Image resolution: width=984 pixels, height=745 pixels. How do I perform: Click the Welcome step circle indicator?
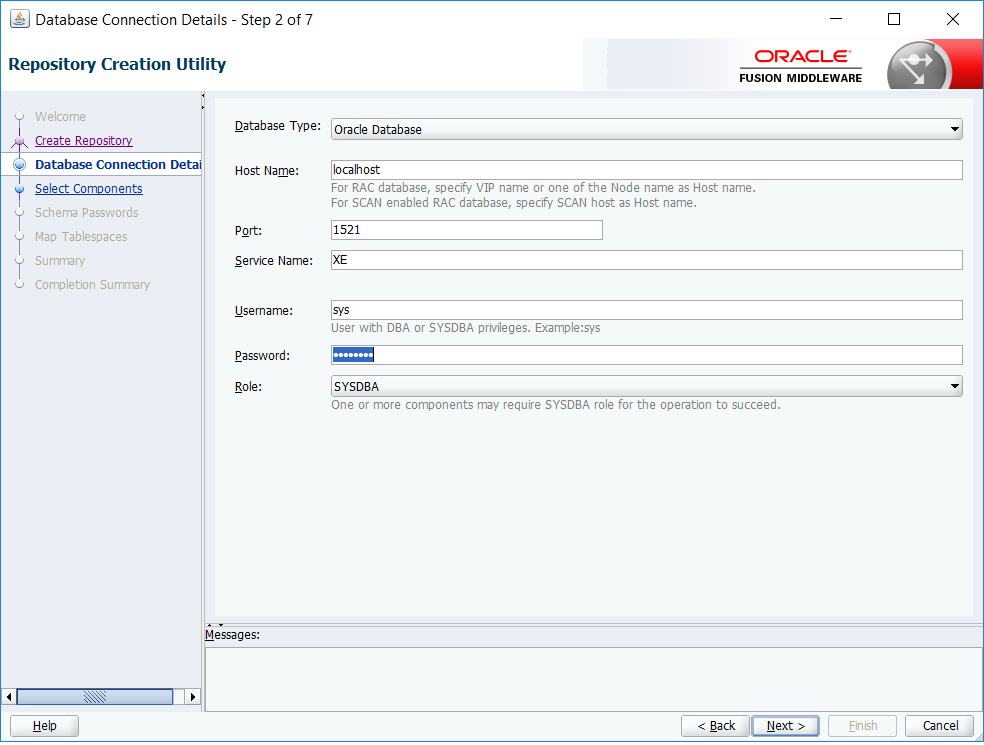pyautogui.click(x=20, y=116)
